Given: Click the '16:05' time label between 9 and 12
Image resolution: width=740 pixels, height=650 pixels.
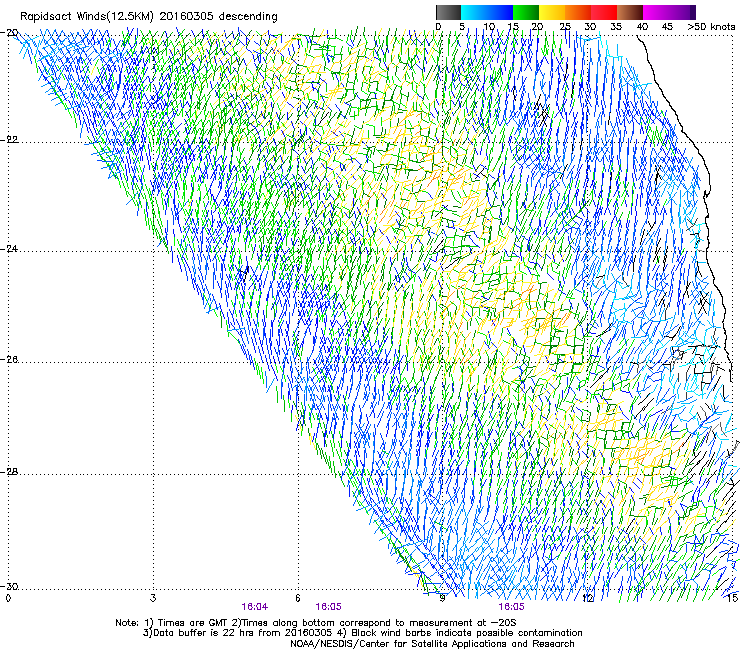Looking at the screenshot, I should pos(511,607).
